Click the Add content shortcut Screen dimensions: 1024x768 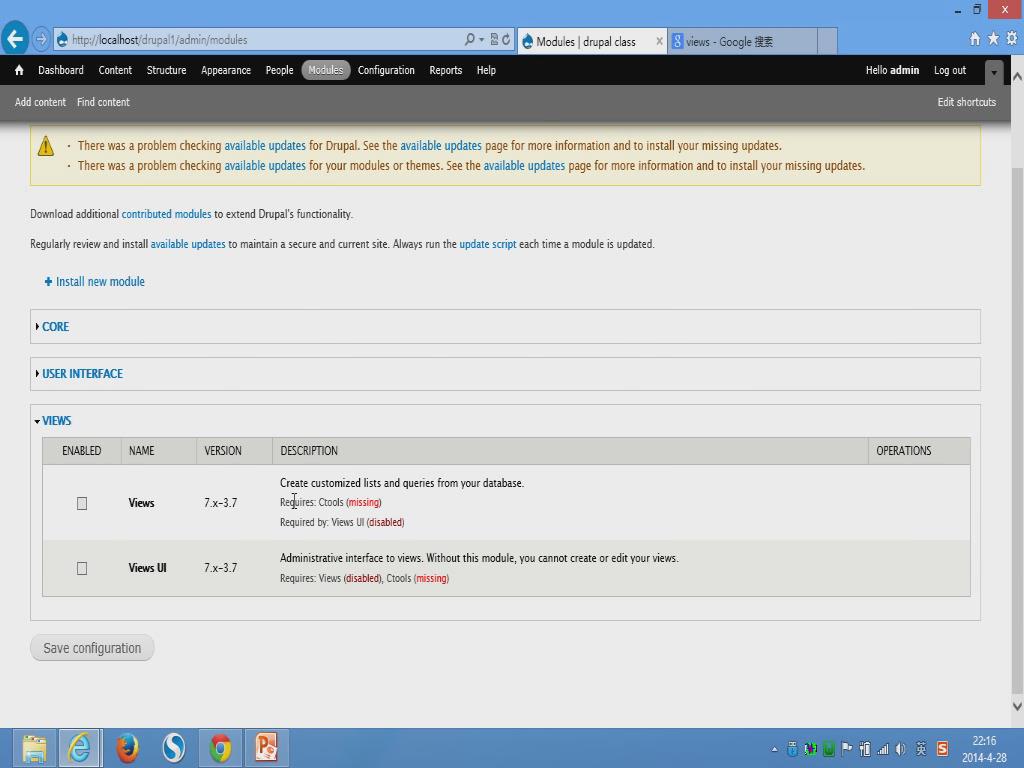(40, 102)
